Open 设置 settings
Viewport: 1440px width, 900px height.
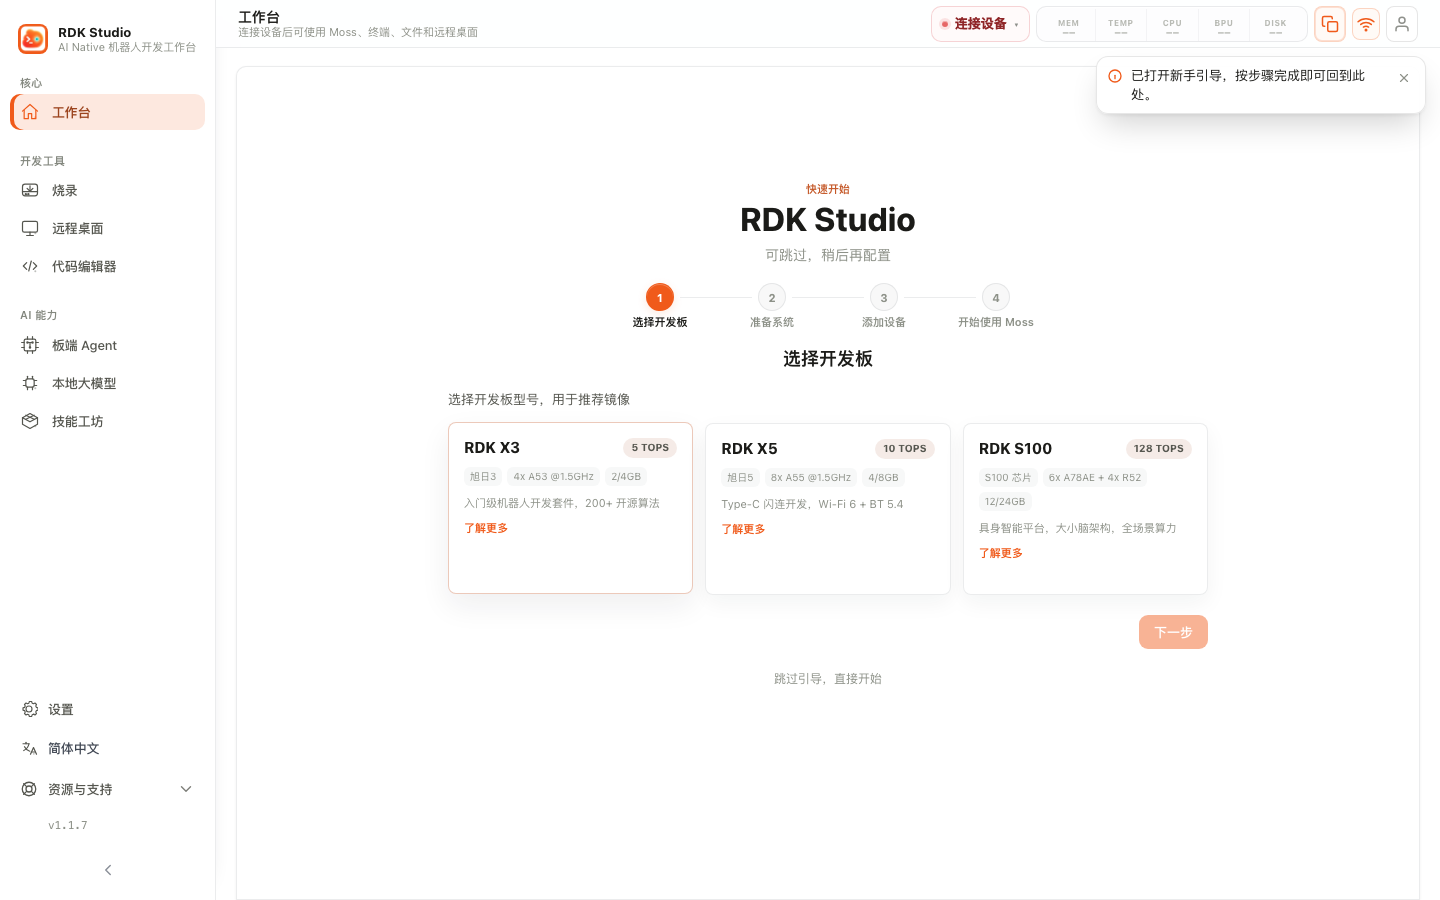pos(108,709)
